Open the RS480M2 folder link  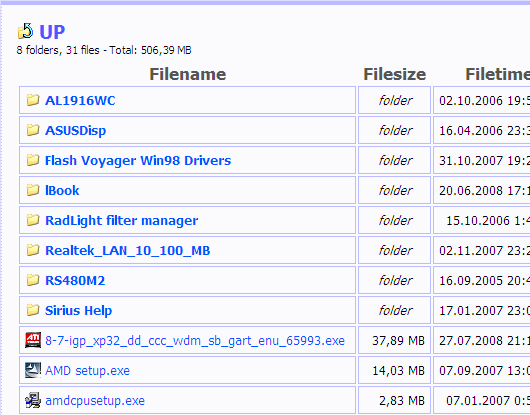tap(75, 280)
